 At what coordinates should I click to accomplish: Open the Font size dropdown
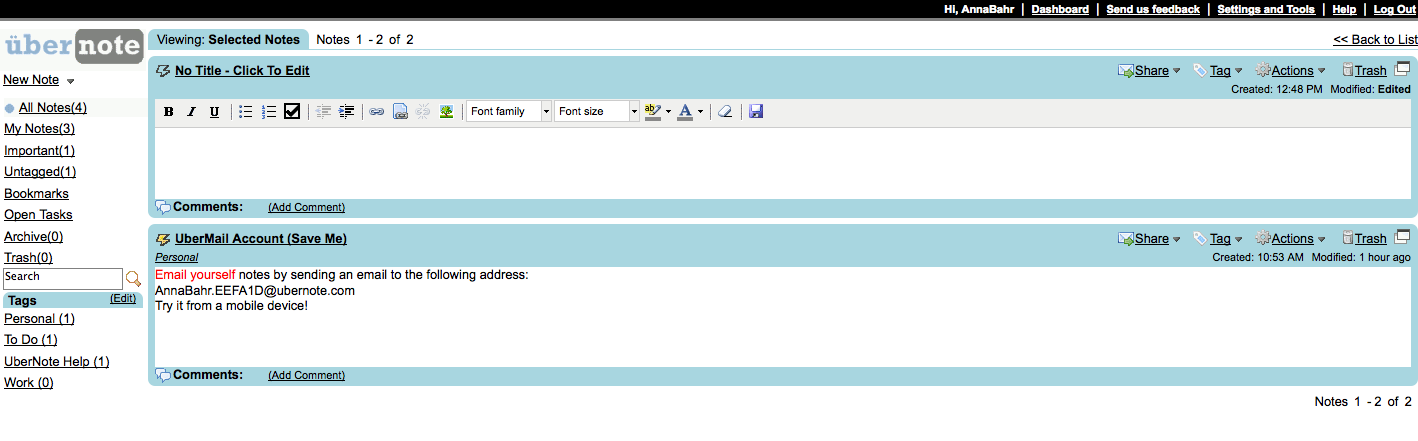coord(597,112)
